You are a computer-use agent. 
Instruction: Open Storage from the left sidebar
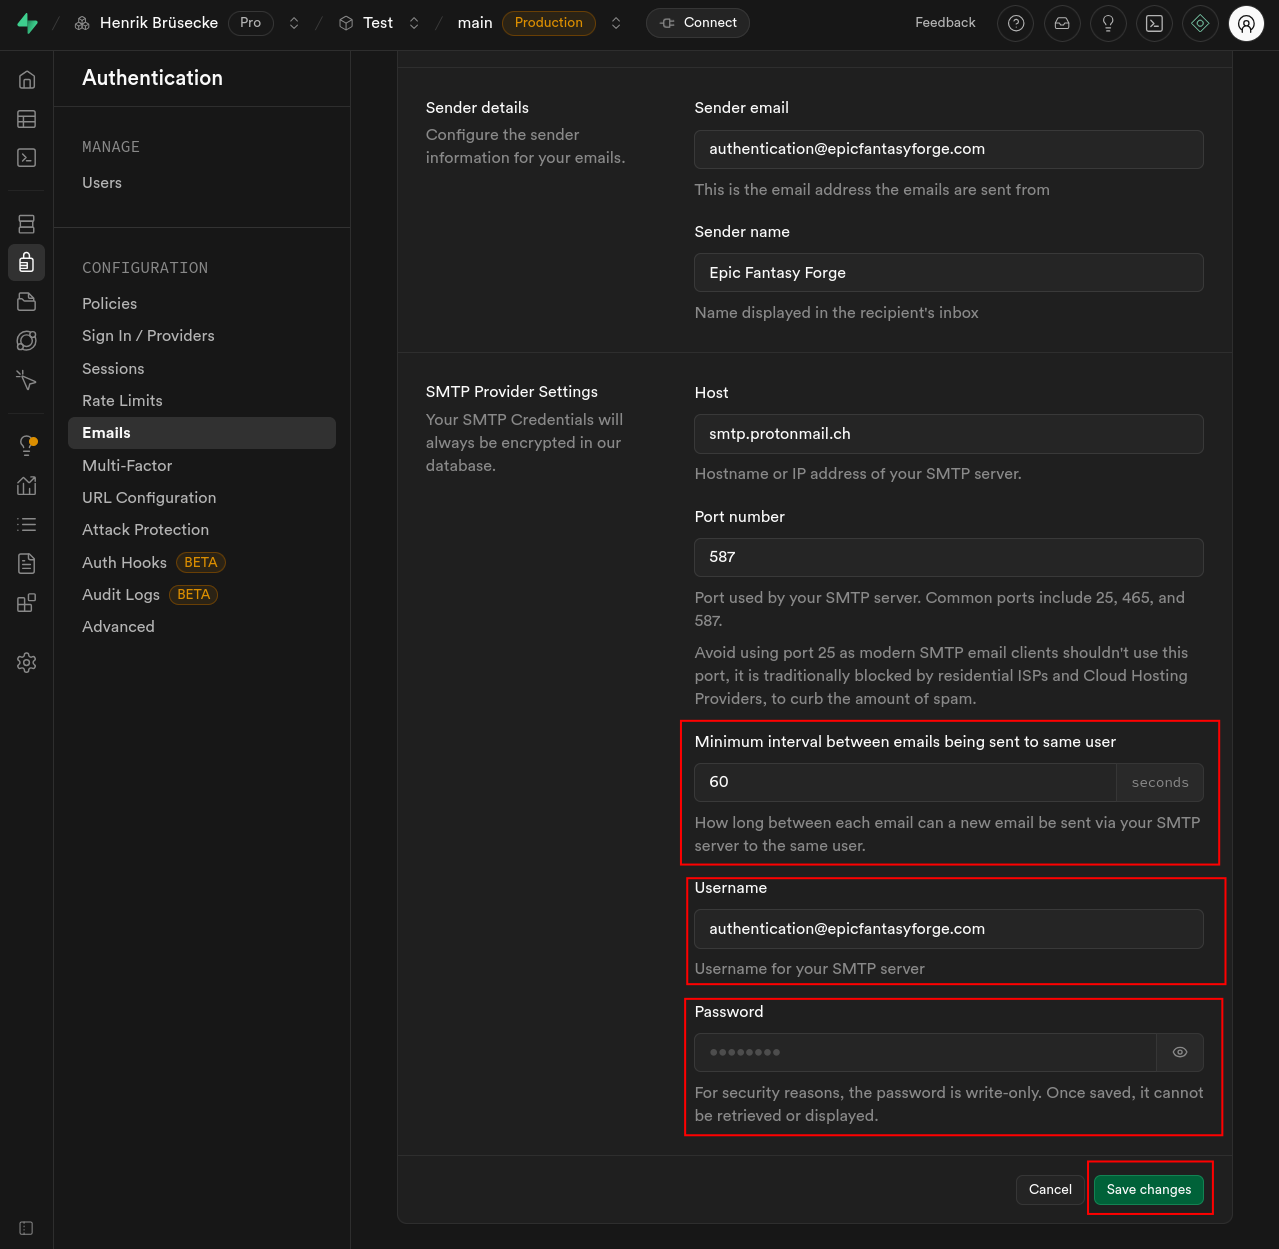(27, 302)
